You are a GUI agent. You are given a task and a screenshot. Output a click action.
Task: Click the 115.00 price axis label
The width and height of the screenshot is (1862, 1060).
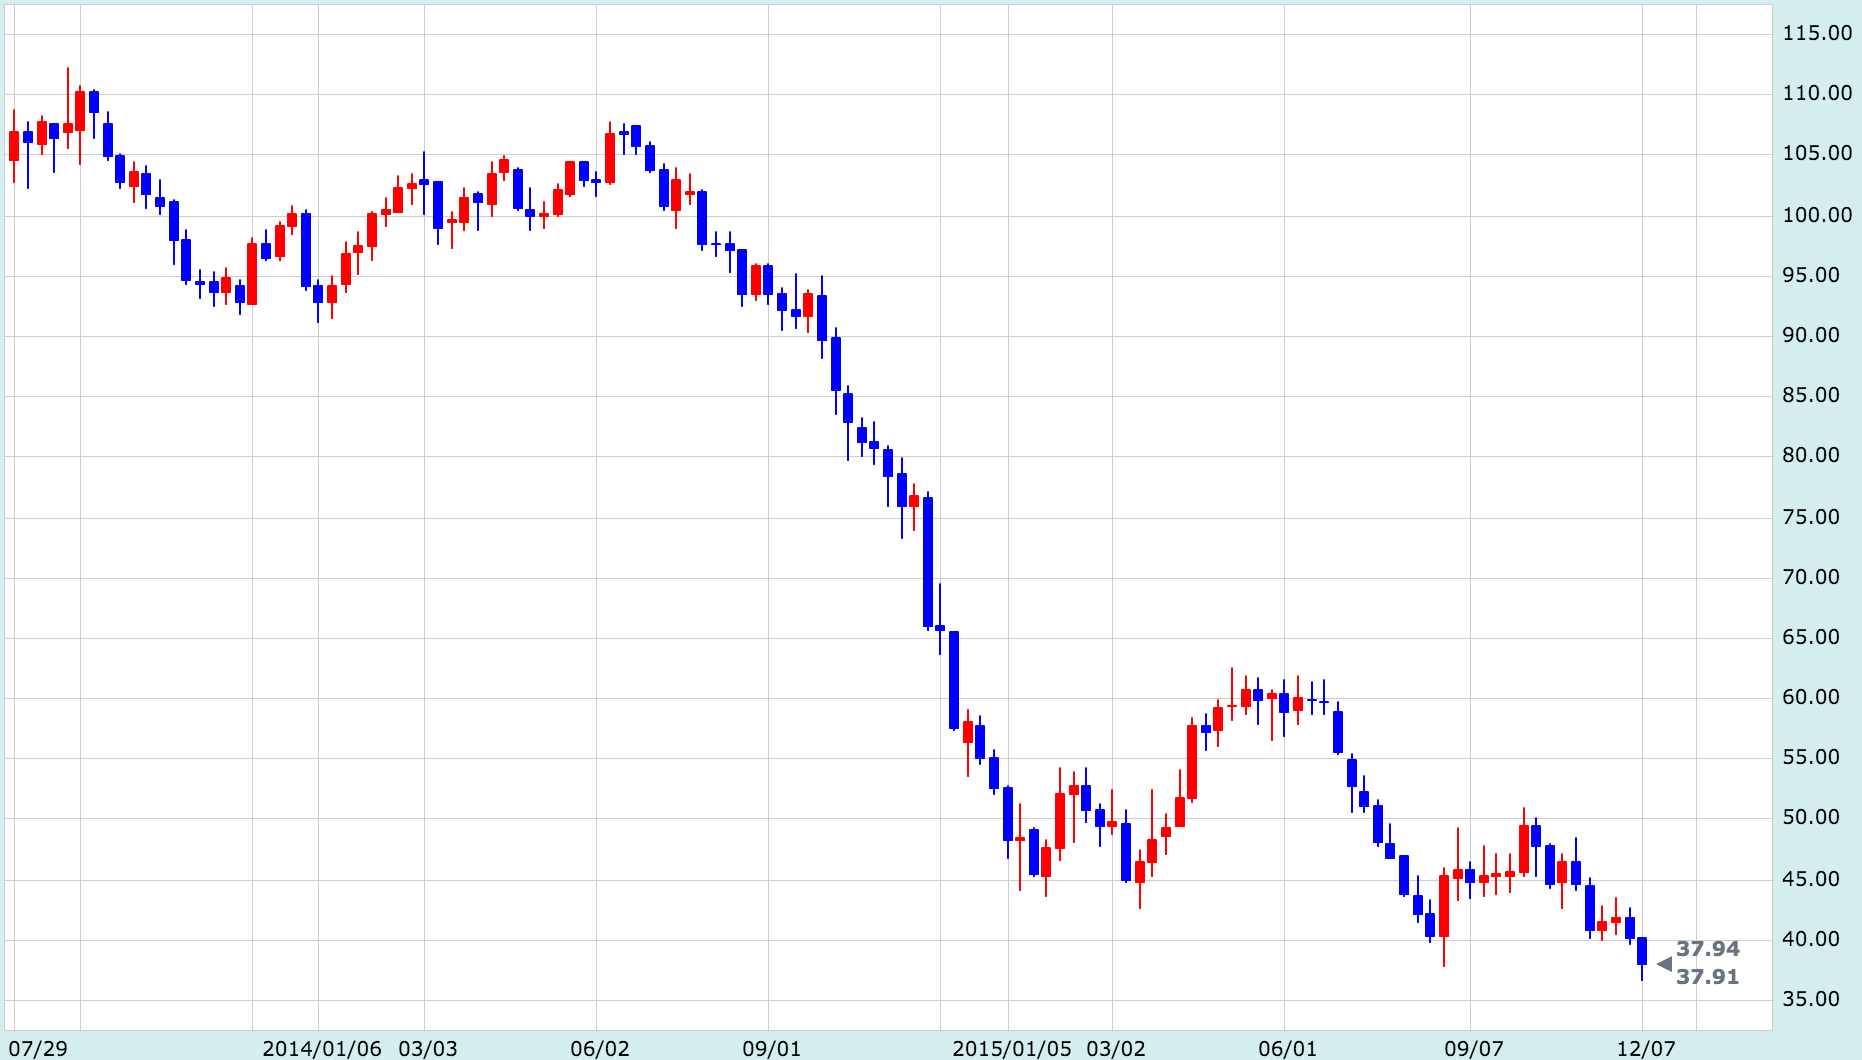coord(1817,33)
